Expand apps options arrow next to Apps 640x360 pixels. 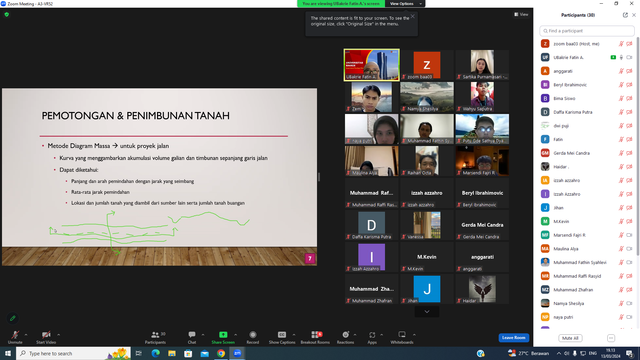click(x=382, y=335)
